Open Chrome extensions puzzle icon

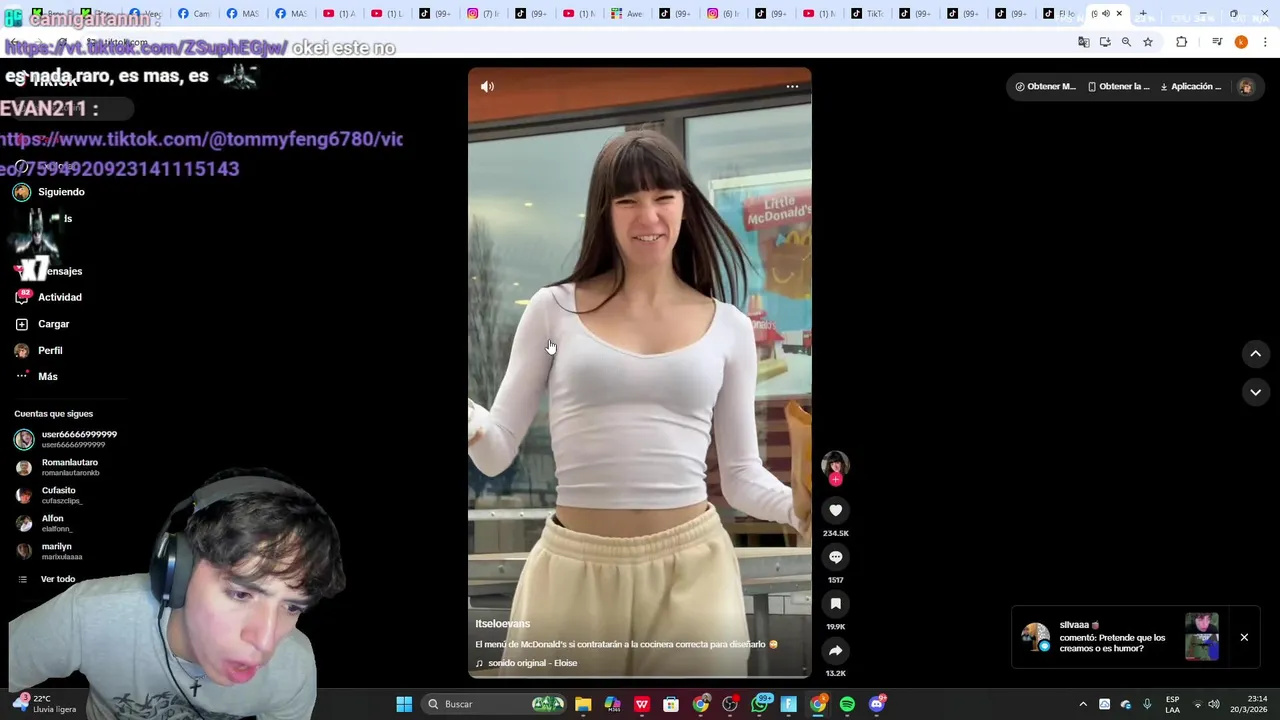click(x=1181, y=42)
